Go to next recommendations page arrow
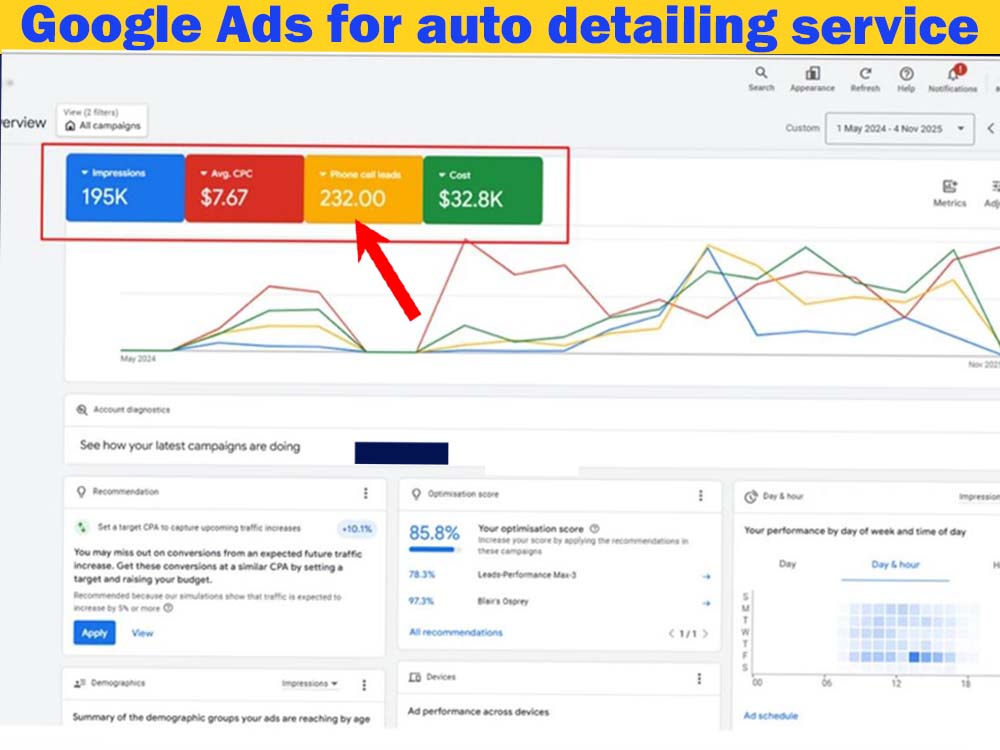1000x750 pixels. click(x=705, y=633)
